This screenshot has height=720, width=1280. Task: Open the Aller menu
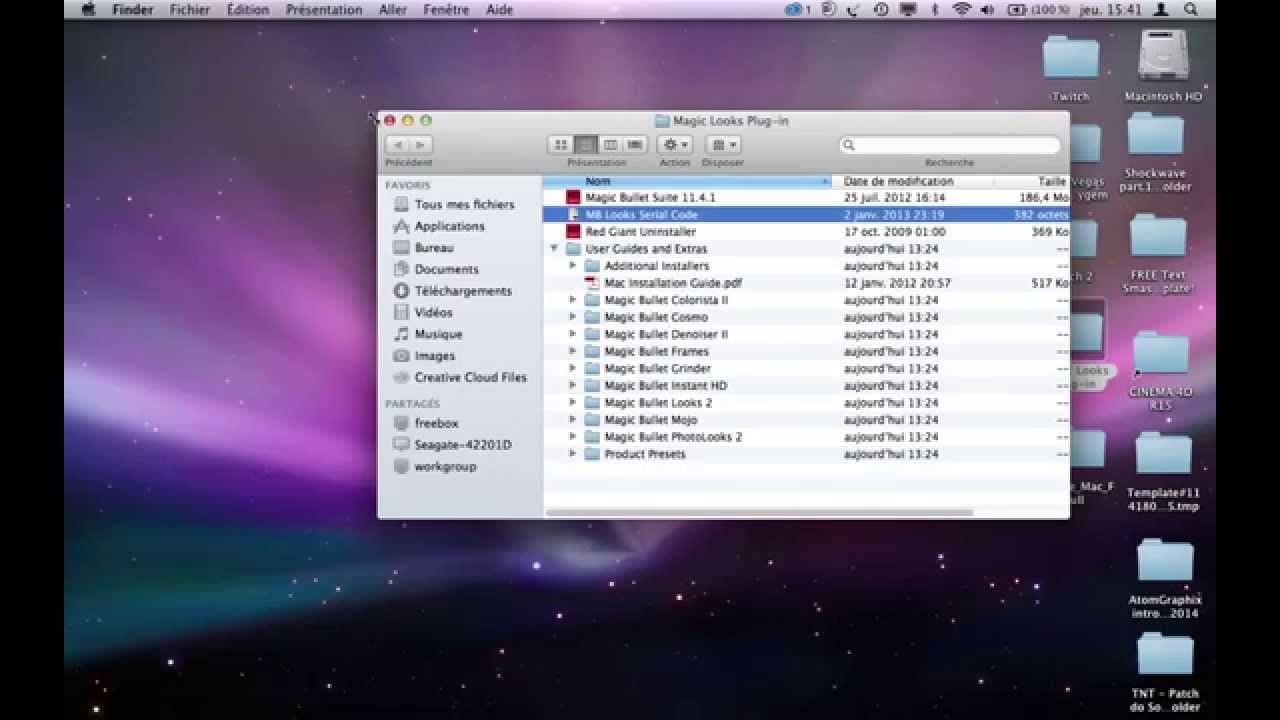click(x=393, y=9)
